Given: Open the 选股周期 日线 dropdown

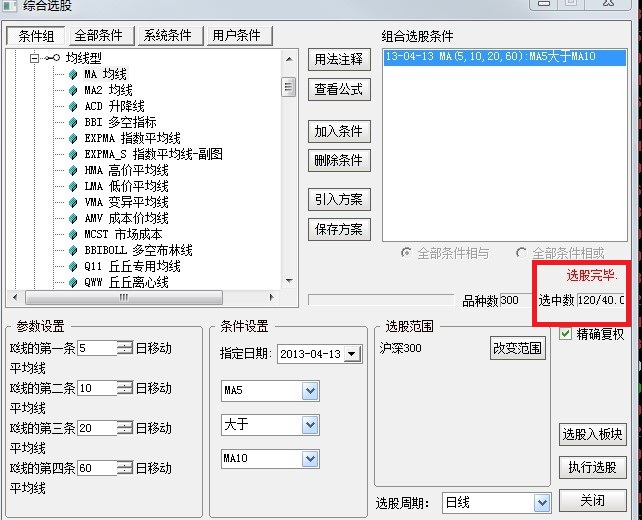Looking at the screenshot, I should [x=542, y=502].
